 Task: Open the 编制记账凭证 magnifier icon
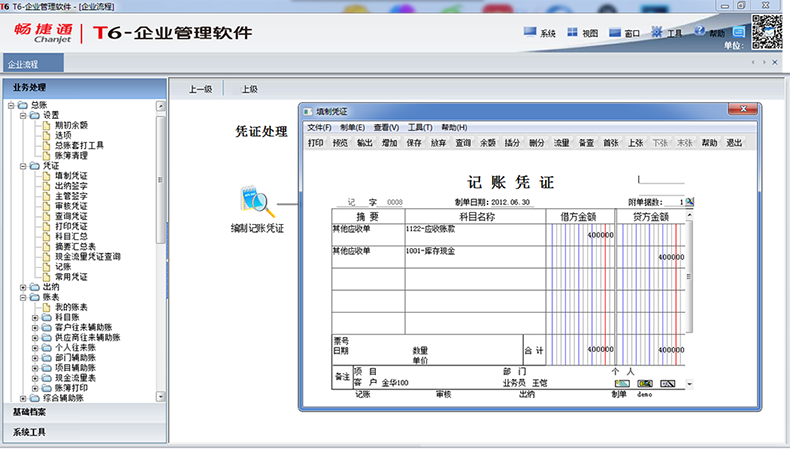point(257,202)
